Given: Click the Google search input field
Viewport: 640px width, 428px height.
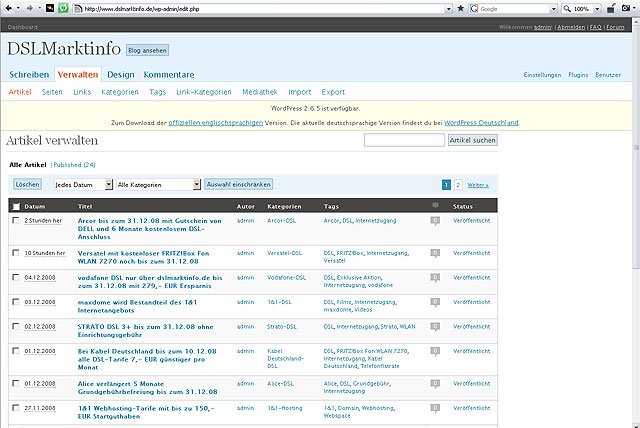Looking at the screenshot, I should 514,9.
